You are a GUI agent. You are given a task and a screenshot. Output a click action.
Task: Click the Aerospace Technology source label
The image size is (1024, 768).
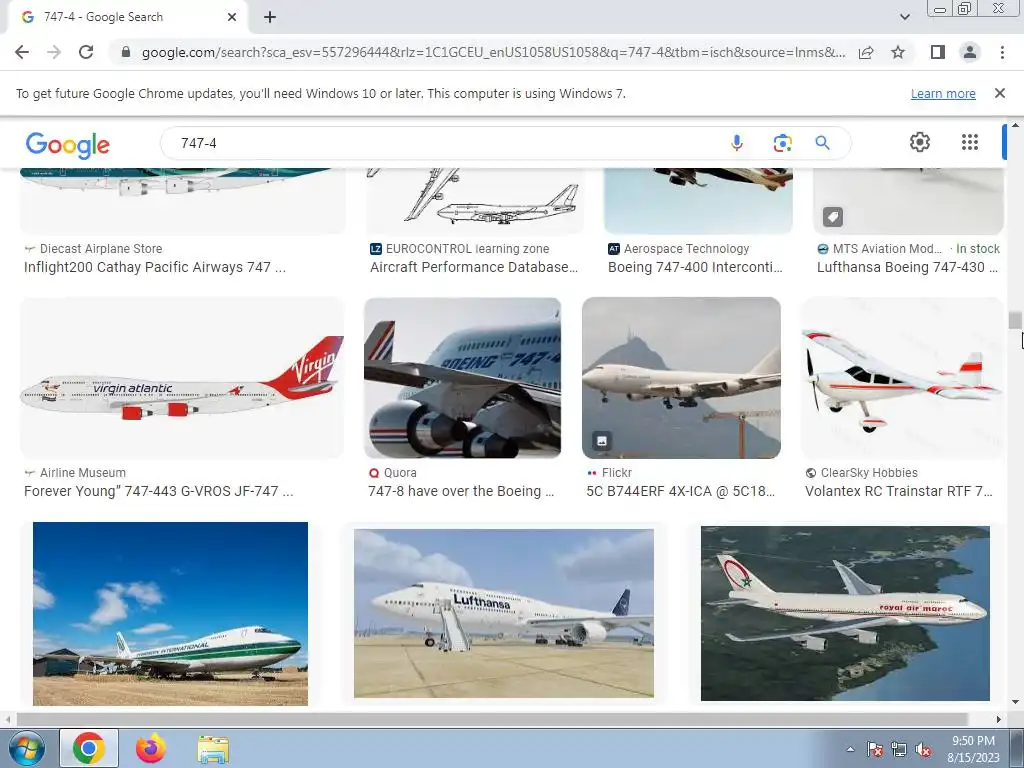pyautogui.click(x=686, y=249)
